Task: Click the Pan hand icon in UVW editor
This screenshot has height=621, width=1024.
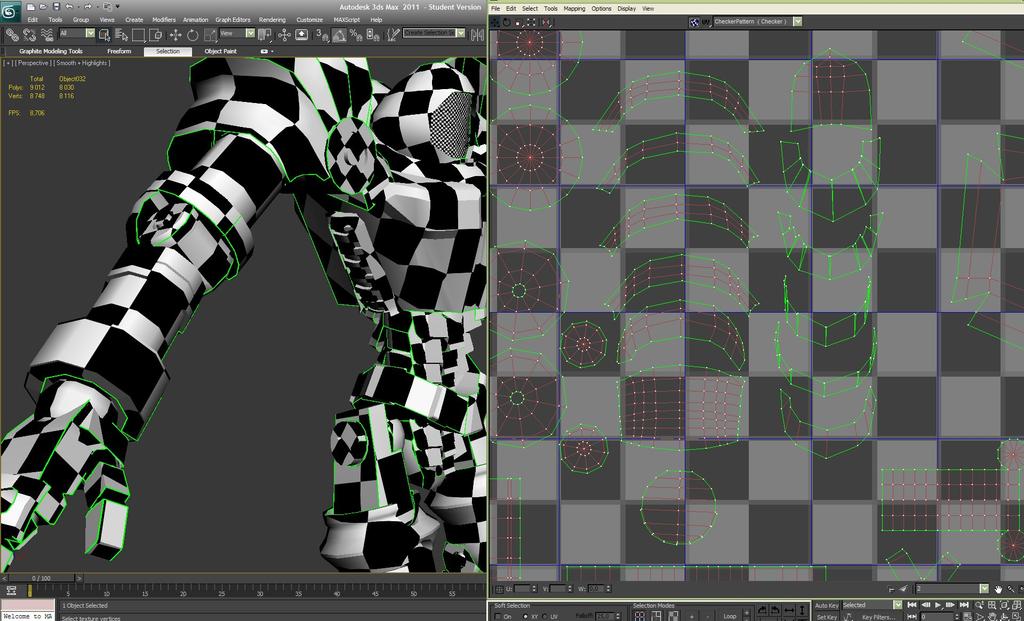Action: coord(998,589)
